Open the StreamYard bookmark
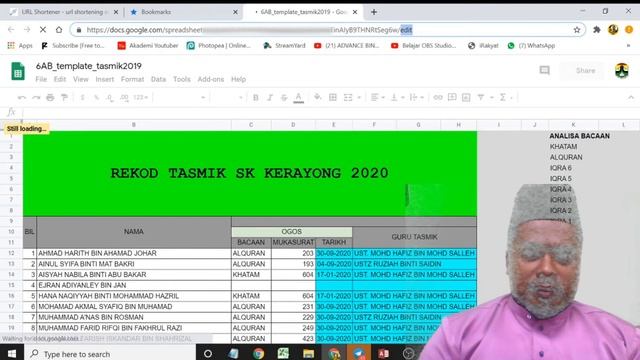640x360 pixels. click(x=284, y=46)
